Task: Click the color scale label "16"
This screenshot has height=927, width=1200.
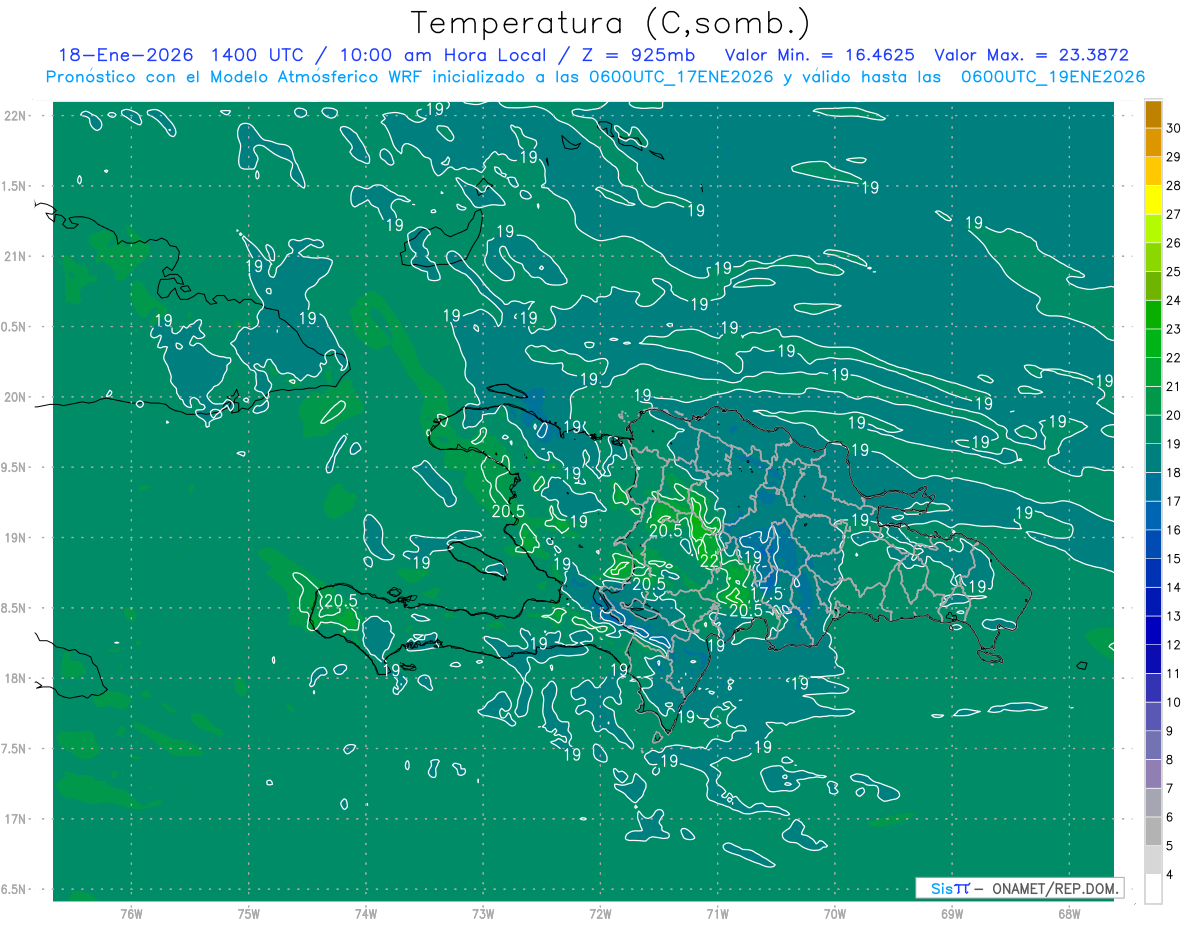Action: tap(1174, 530)
